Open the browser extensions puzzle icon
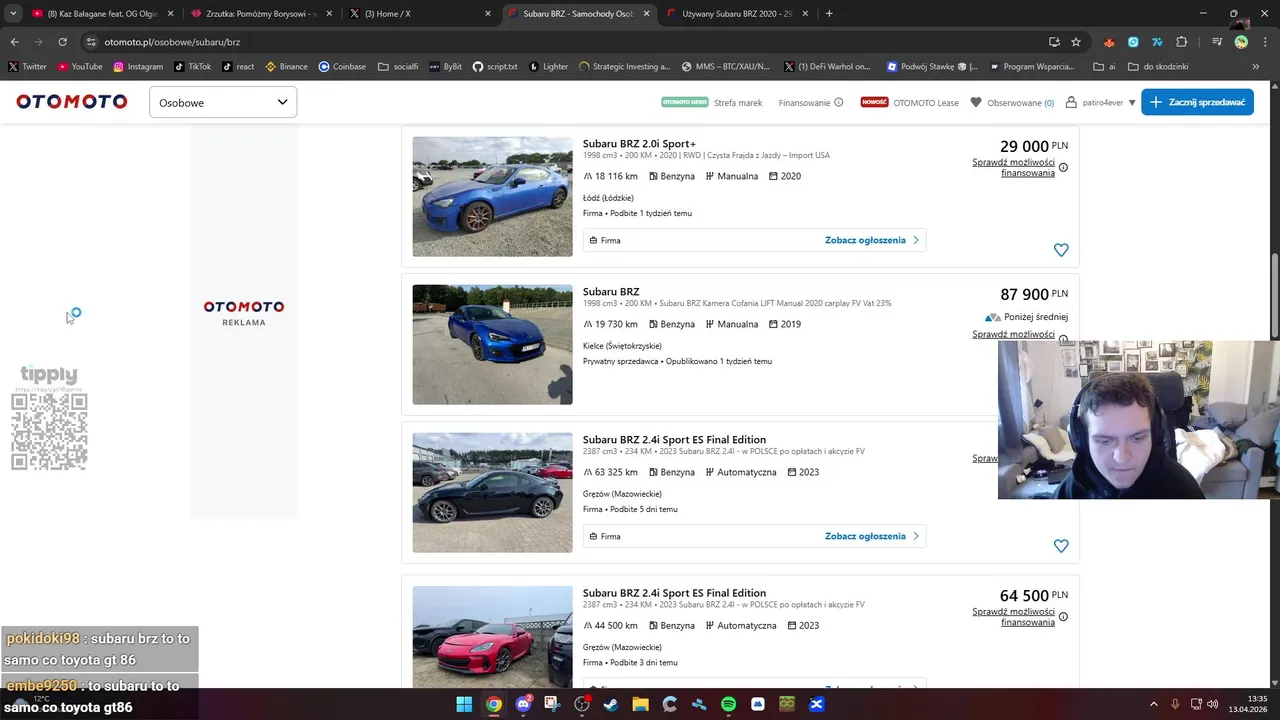The width and height of the screenshot is (1280, 720). (x=1181, y=42)
